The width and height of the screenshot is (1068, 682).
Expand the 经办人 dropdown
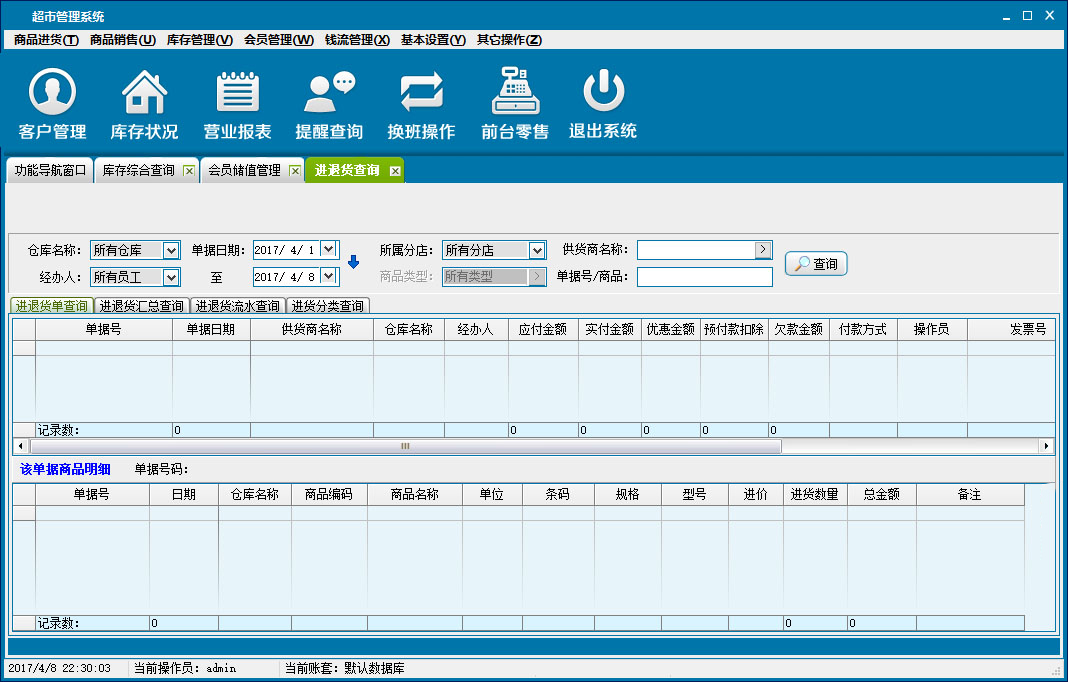click(x=171, y=277)
